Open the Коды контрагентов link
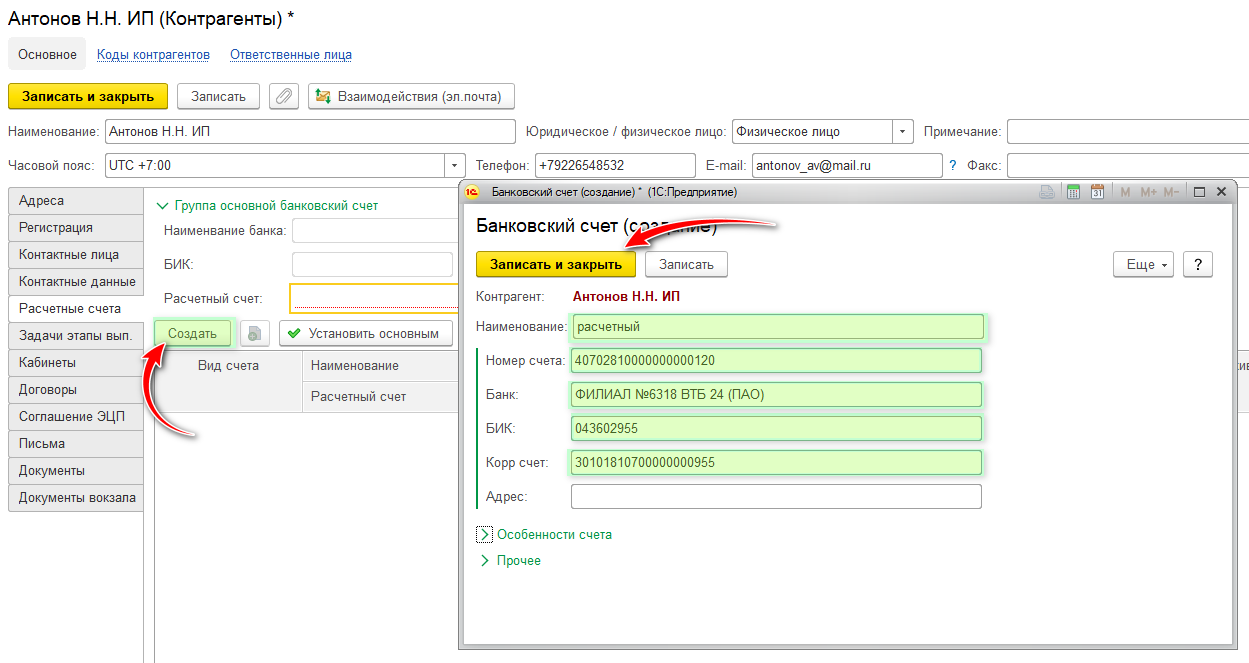The image size is (1249, 663). coord(153,54)
